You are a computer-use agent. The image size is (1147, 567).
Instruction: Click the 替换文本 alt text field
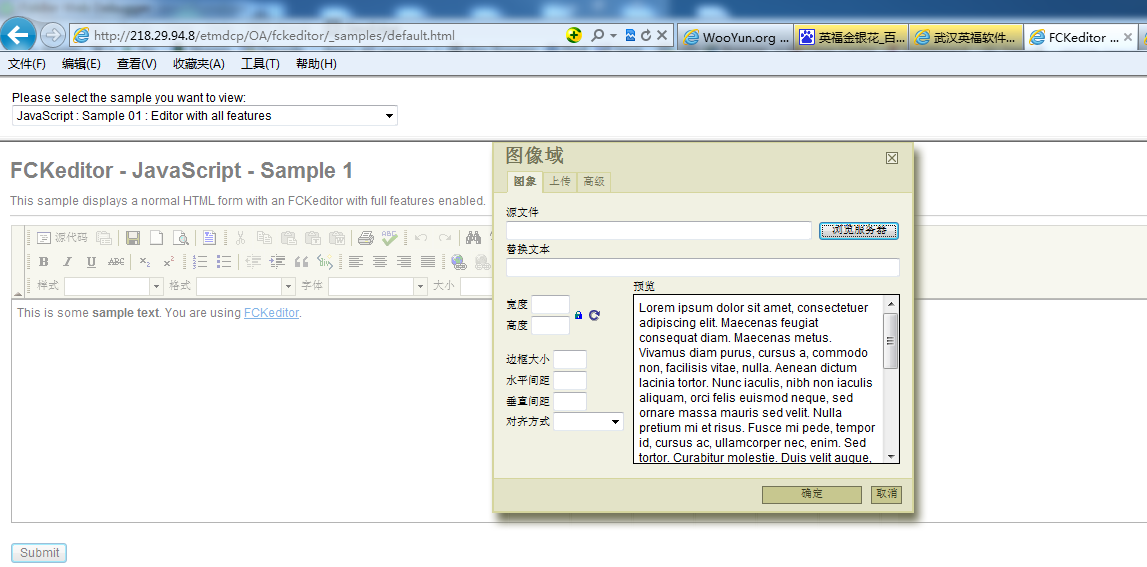tap(703, 267)
